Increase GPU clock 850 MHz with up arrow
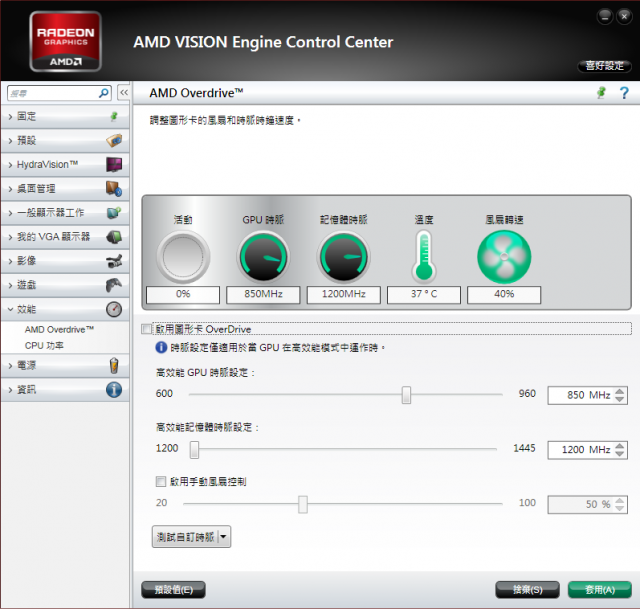640x609 pixels. pos(620,391)
